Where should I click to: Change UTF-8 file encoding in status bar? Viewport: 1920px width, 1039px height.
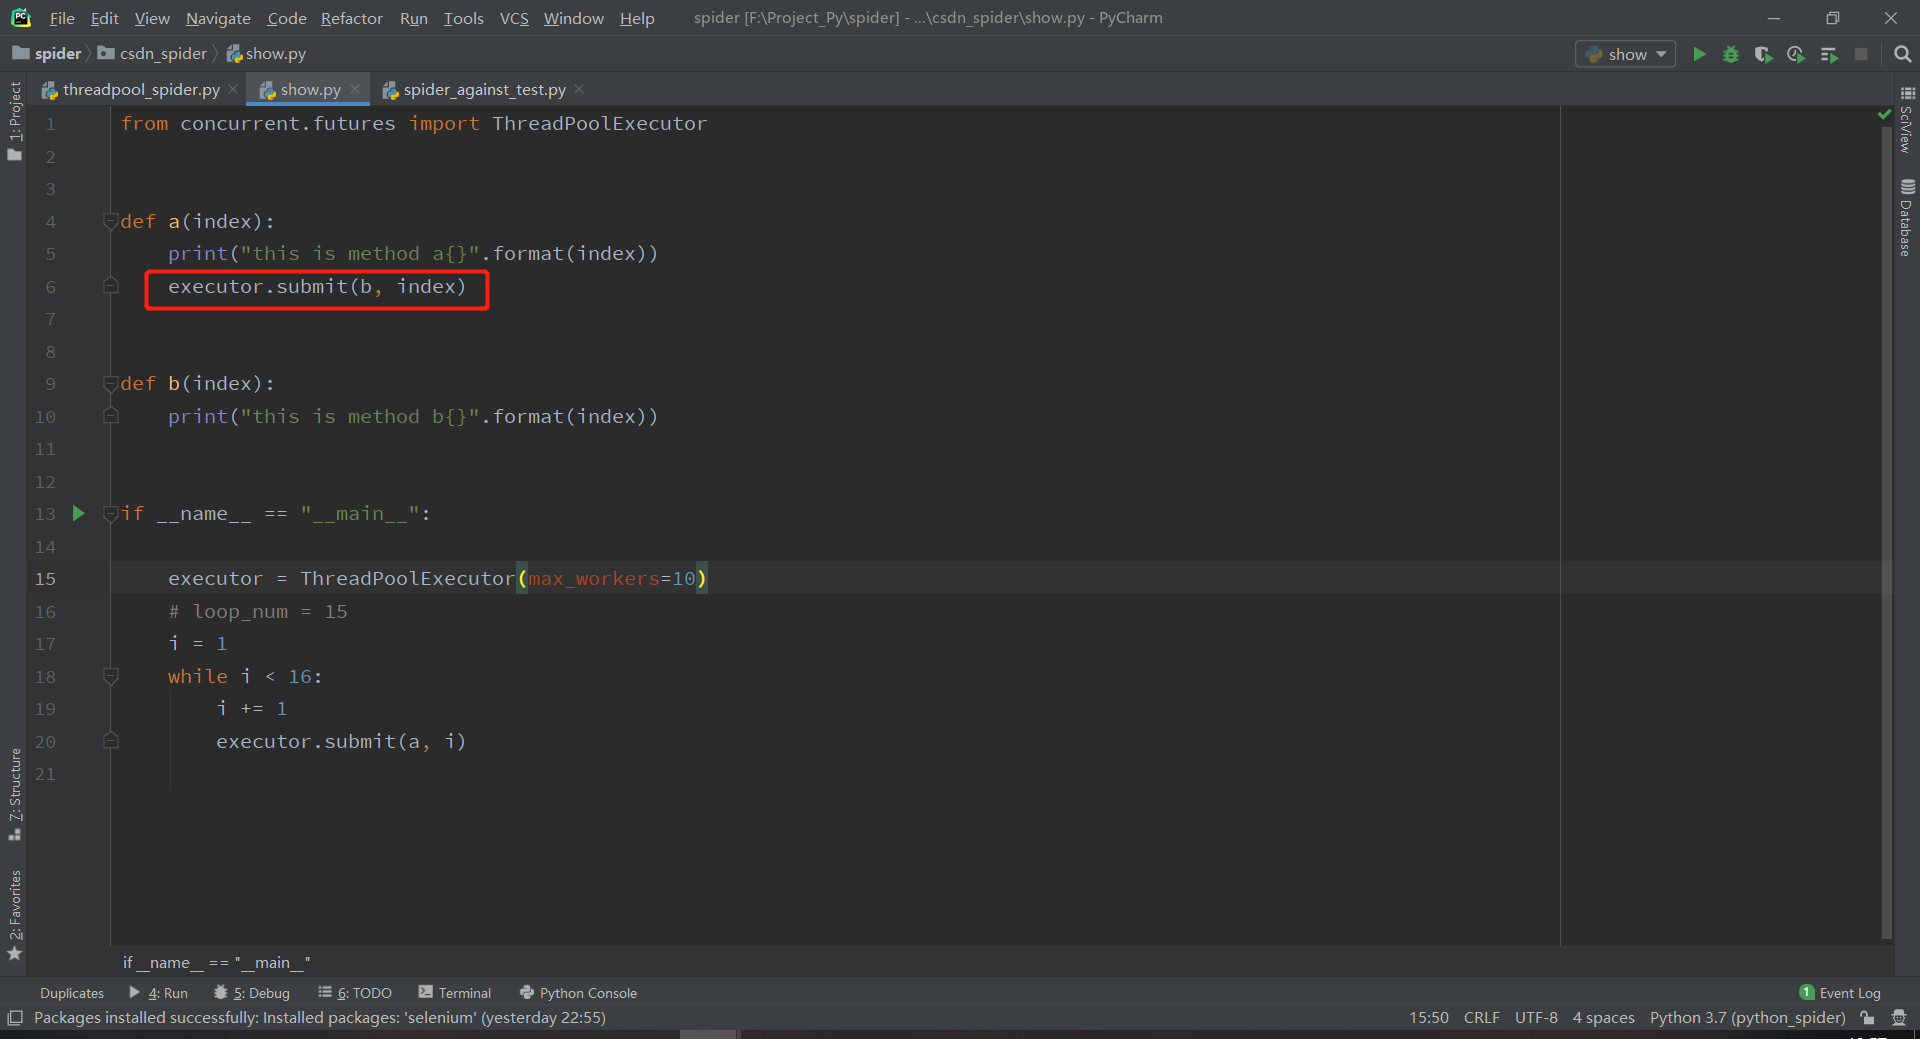[x=1536, y=1018]
